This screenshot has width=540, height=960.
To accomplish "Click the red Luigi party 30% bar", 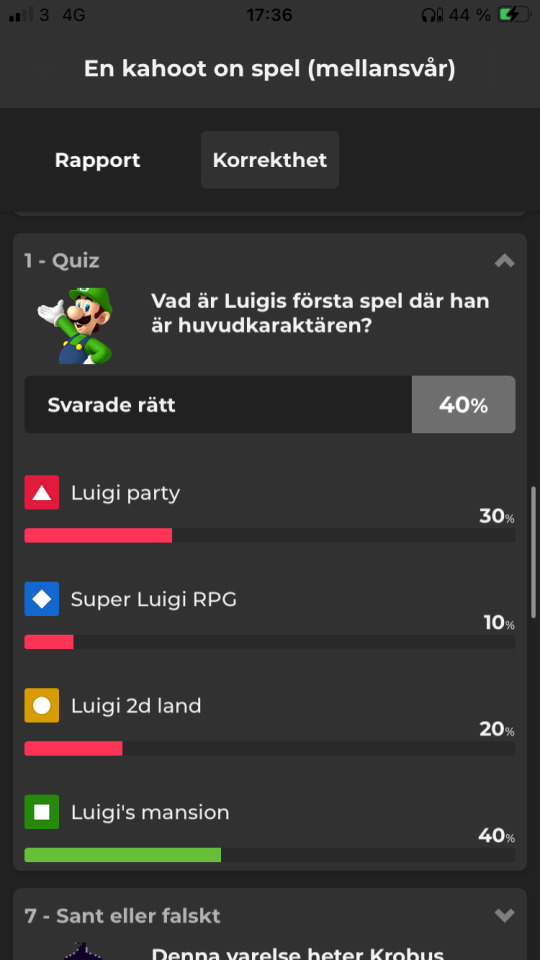I will (98, 535).
